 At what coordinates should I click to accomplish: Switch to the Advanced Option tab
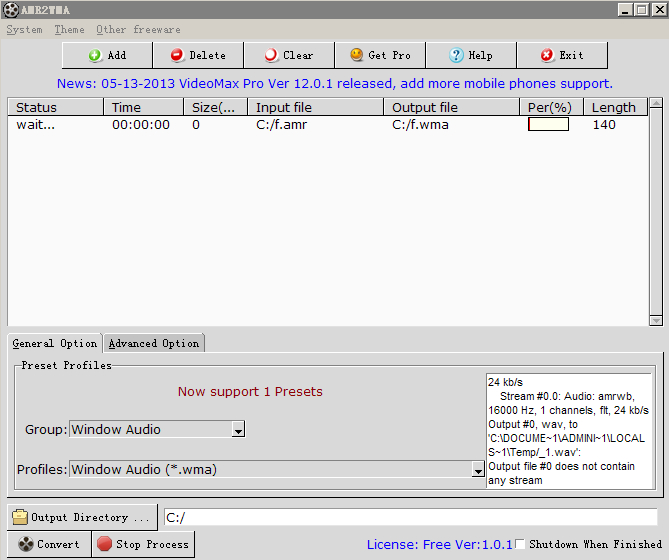pyautogui.click(x=154, y=343)
